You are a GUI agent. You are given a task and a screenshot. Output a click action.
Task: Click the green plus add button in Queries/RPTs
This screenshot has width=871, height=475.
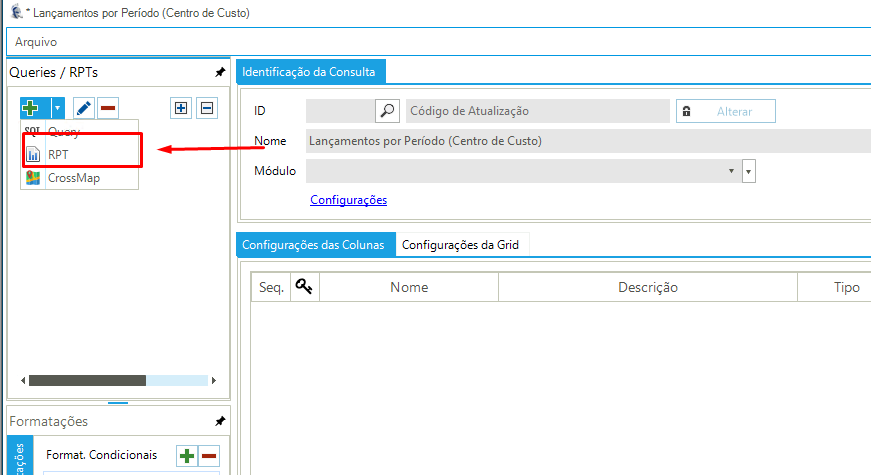click(x=31, y=108)
